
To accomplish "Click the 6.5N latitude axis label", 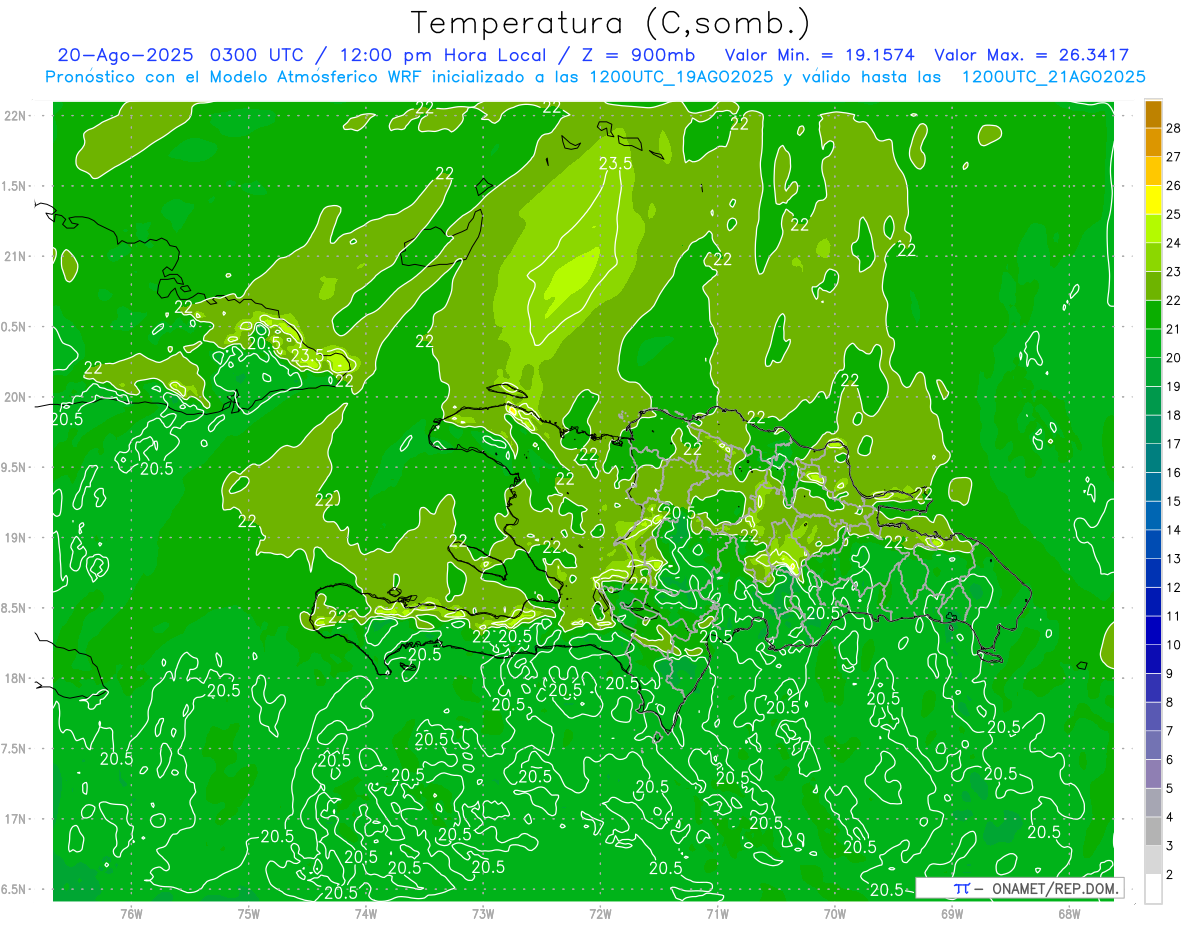I will 15,890.
